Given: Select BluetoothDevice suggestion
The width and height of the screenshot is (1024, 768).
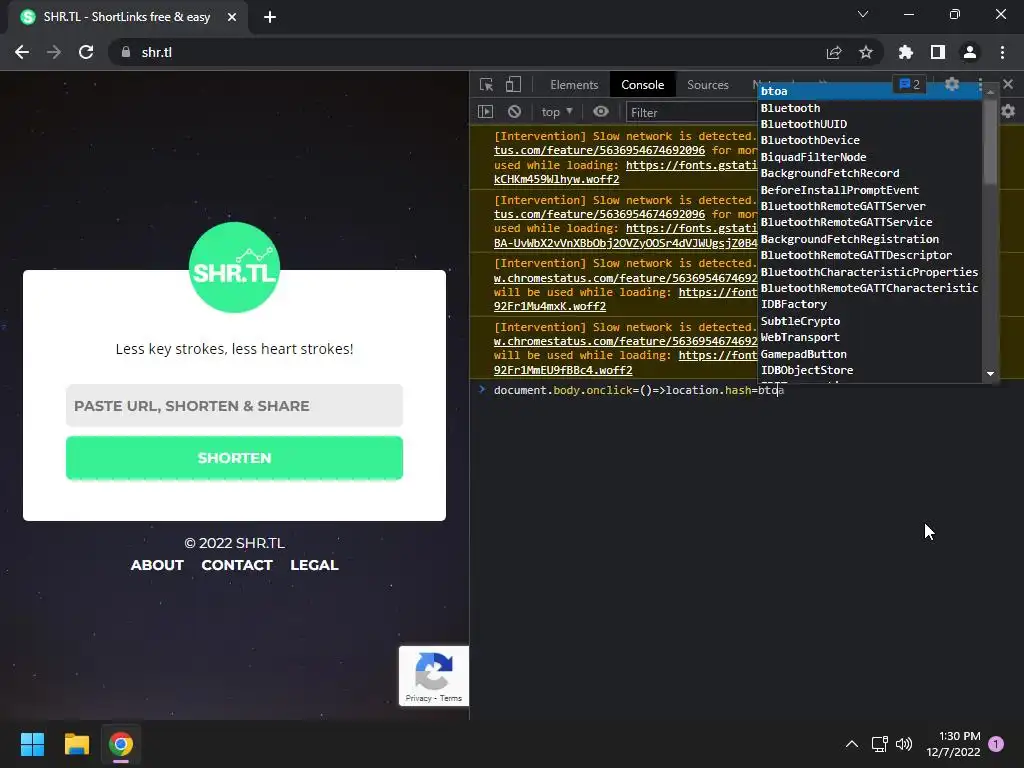Looking at the screenshot, I should coord(869,140).
